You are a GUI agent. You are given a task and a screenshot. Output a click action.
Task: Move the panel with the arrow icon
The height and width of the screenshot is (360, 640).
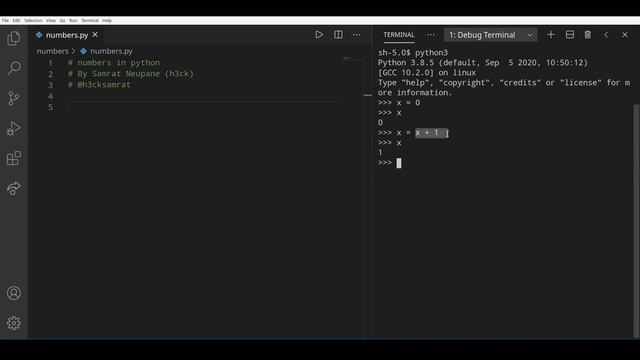click(x=606, y=35)
